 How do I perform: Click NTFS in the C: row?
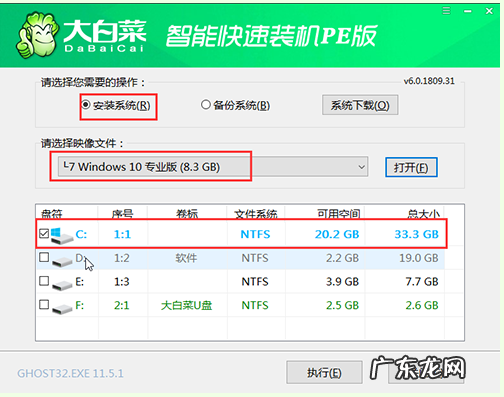[x=255, y=234]
